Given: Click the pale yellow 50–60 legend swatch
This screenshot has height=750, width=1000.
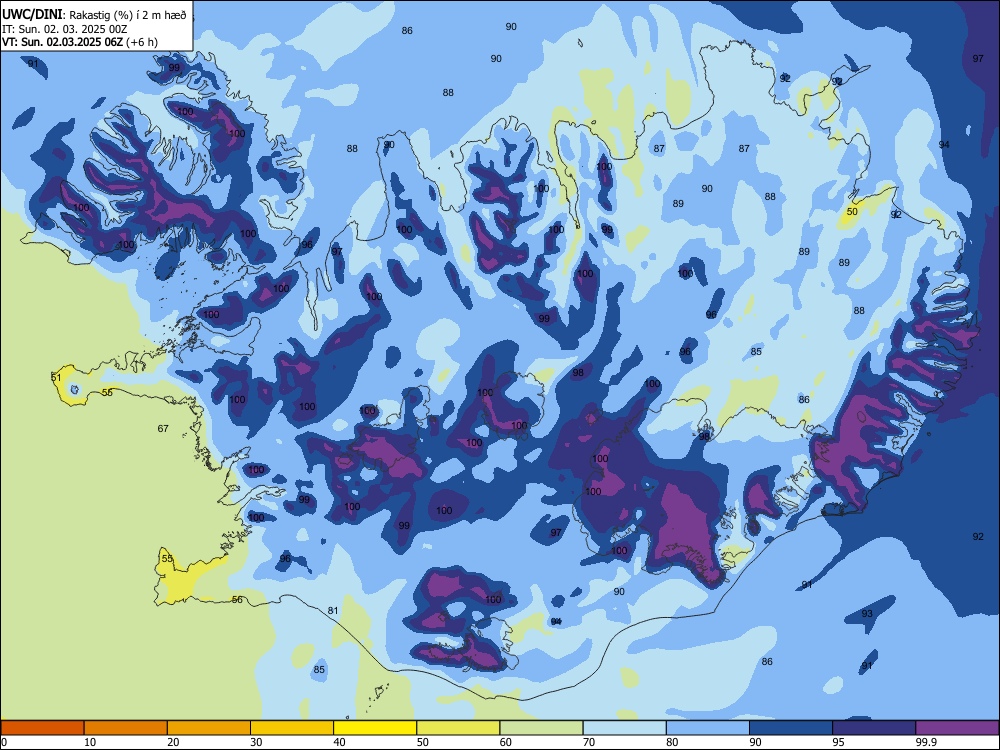Looking at the screenshot, I should (458, 728).
